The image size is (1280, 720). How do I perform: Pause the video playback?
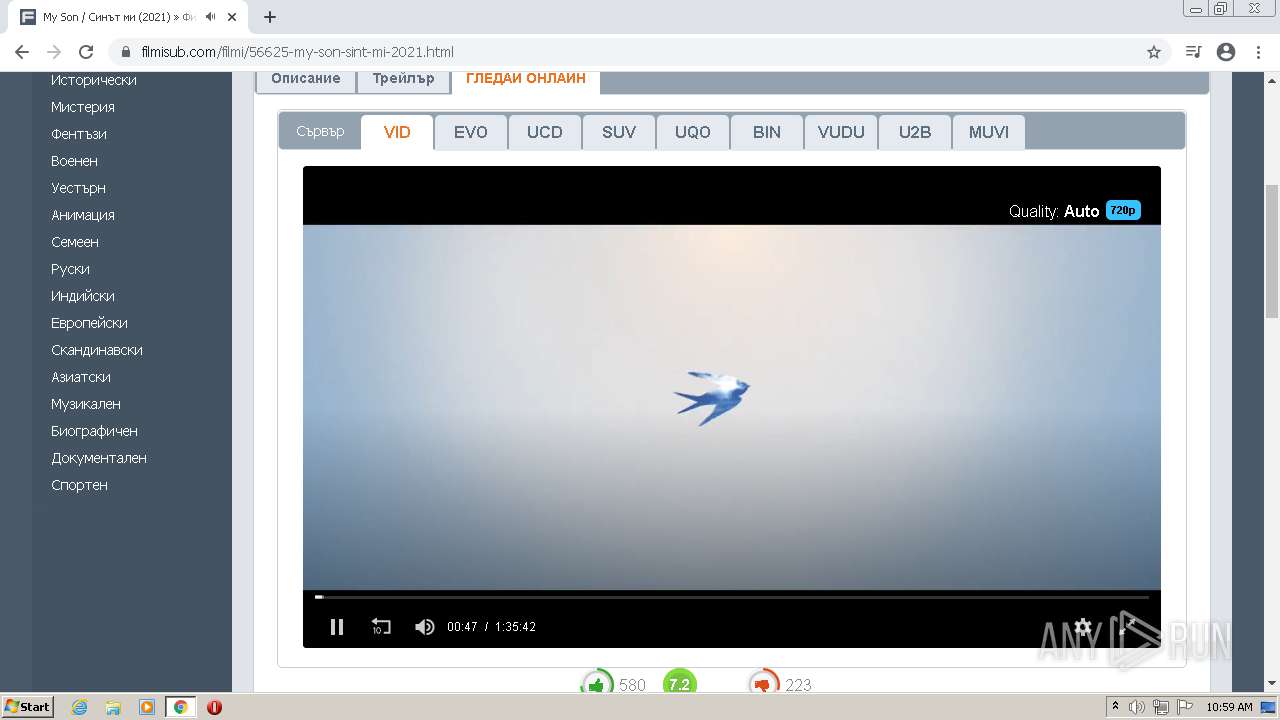pyautogui.click(x=337, y=627)
